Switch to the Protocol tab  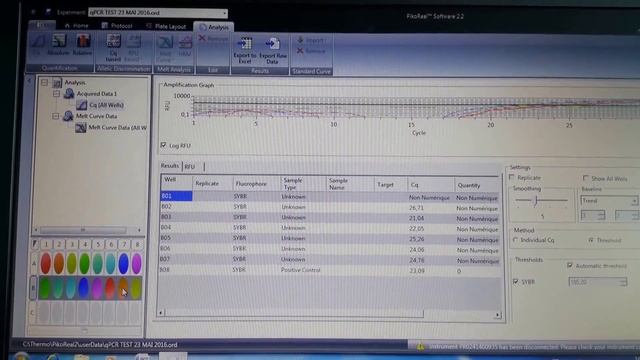117,26
